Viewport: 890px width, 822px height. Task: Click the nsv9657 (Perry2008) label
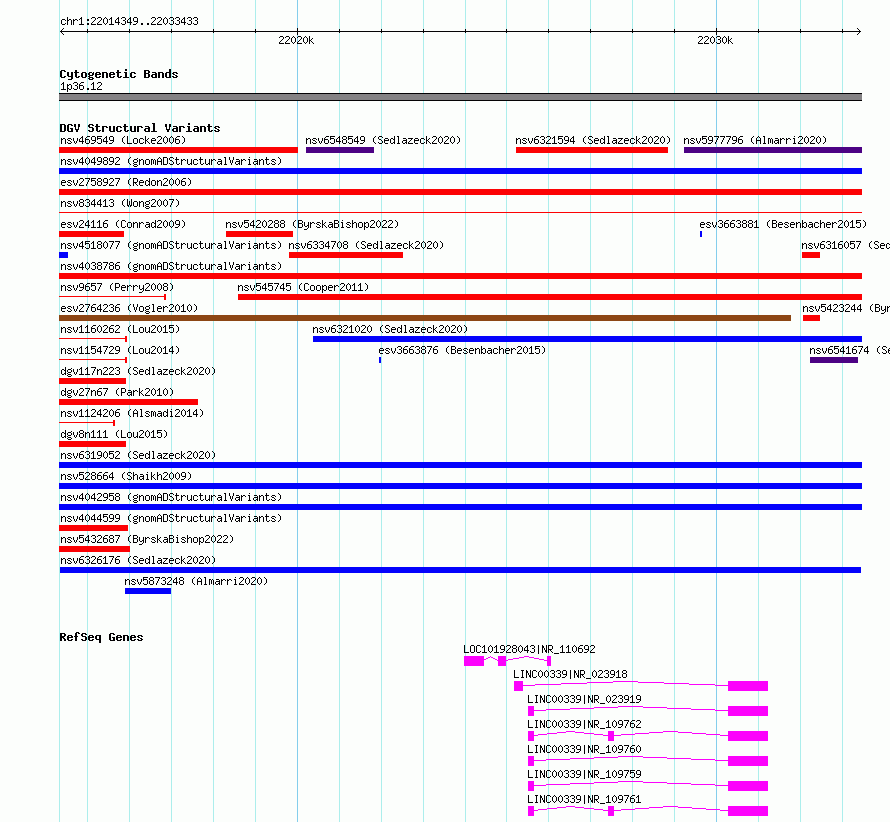coord(117,287)
